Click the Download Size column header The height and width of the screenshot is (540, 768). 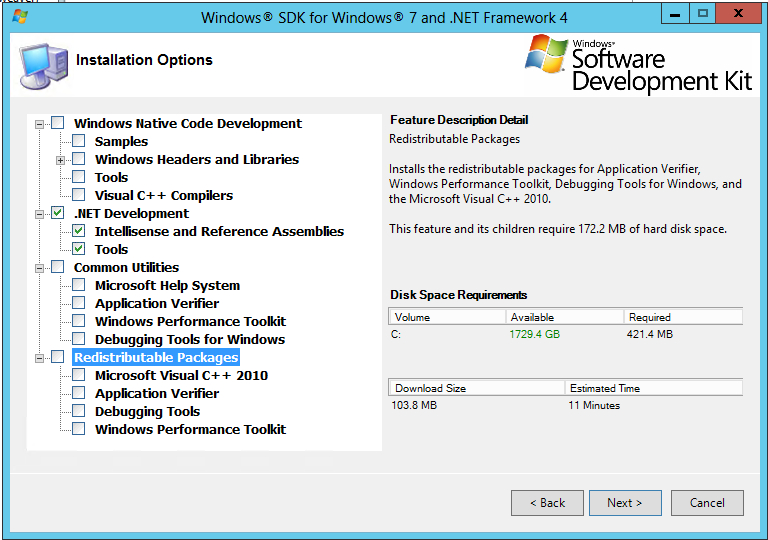point(476,388)
